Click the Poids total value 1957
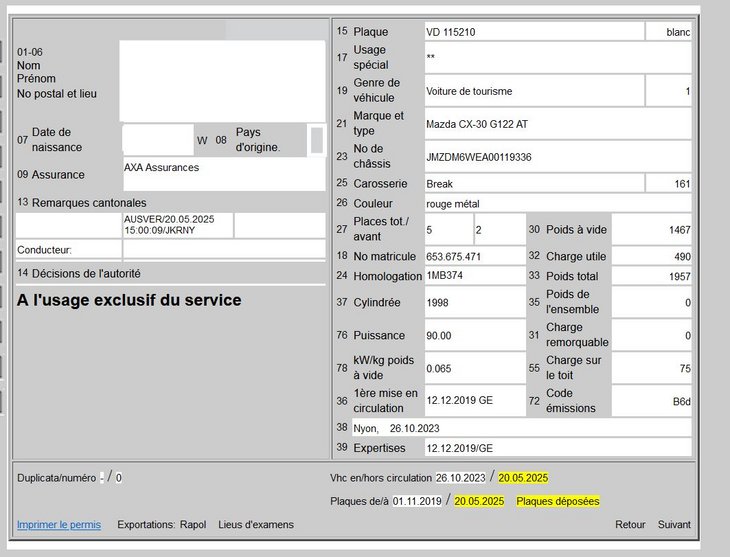The width and height of the screenshot is (730, 557). coord(652,276)
